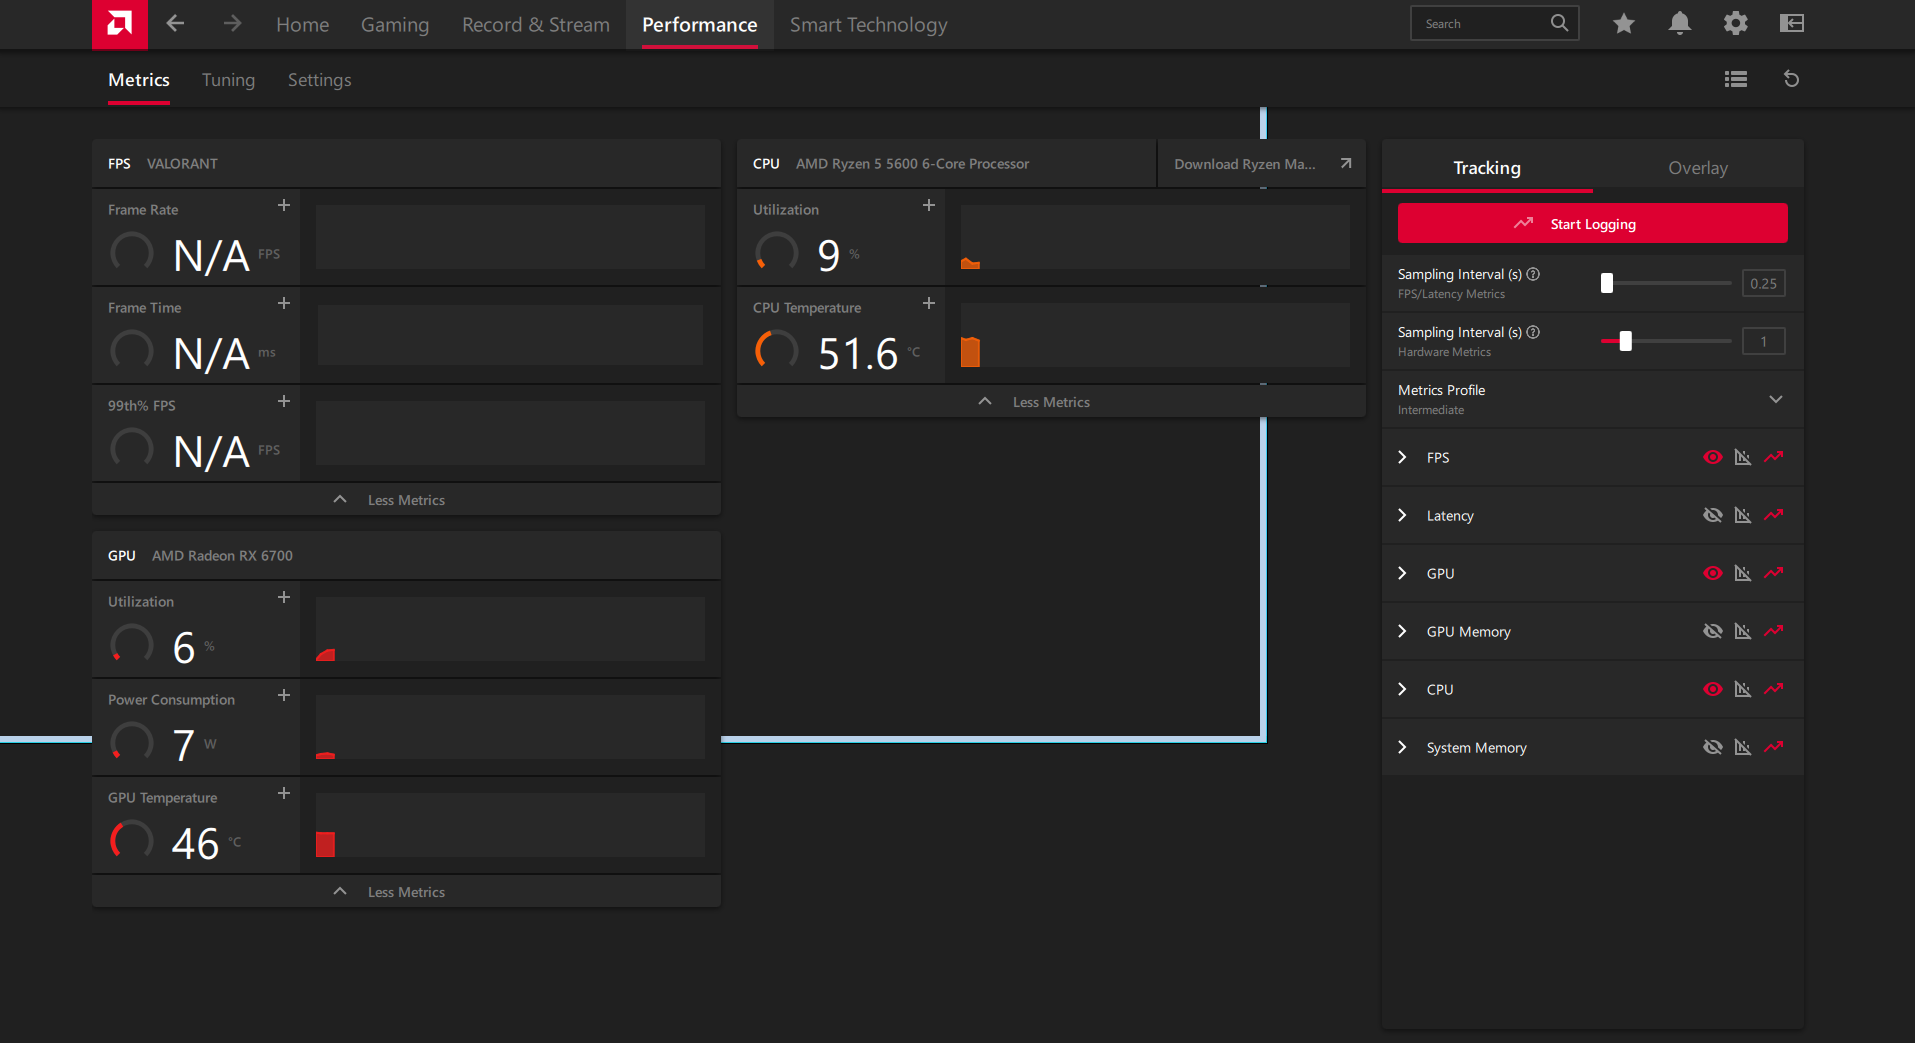This screenshot has width=1915, height=1043.
Task: Hide FPS metrics with eye icon
Action: (1712, 457)
